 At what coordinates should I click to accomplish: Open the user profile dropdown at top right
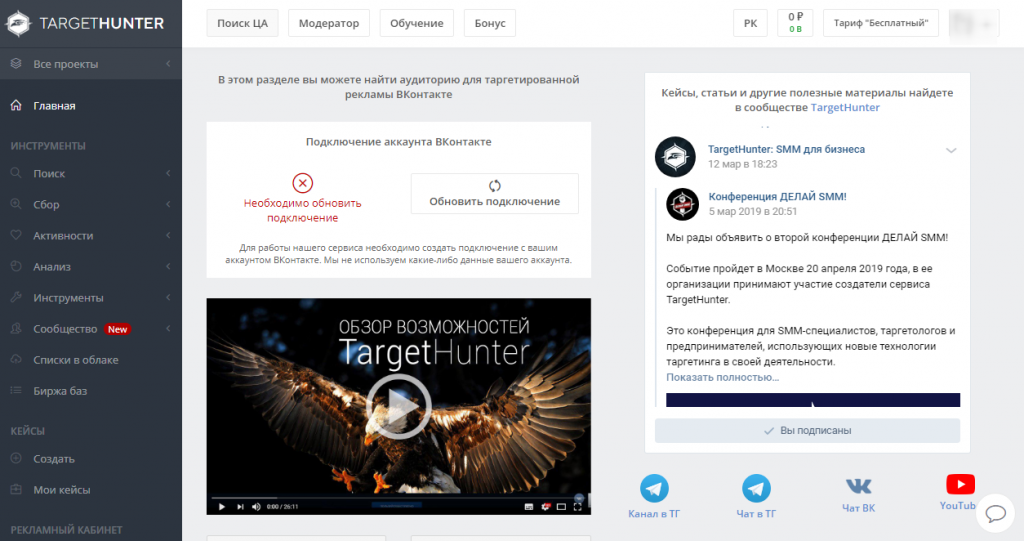click(974, 24)
